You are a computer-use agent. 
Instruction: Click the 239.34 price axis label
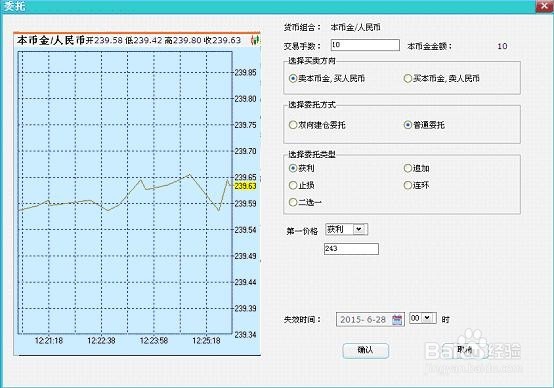[x=246, y=335]
